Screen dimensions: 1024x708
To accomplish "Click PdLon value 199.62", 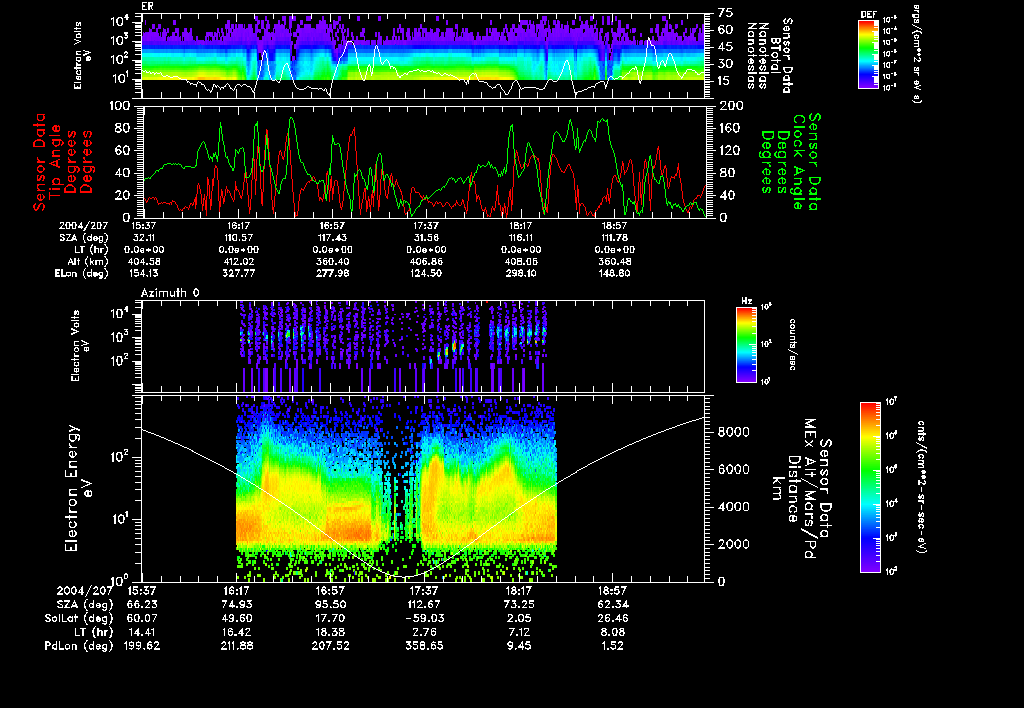I will coord(142,645).
